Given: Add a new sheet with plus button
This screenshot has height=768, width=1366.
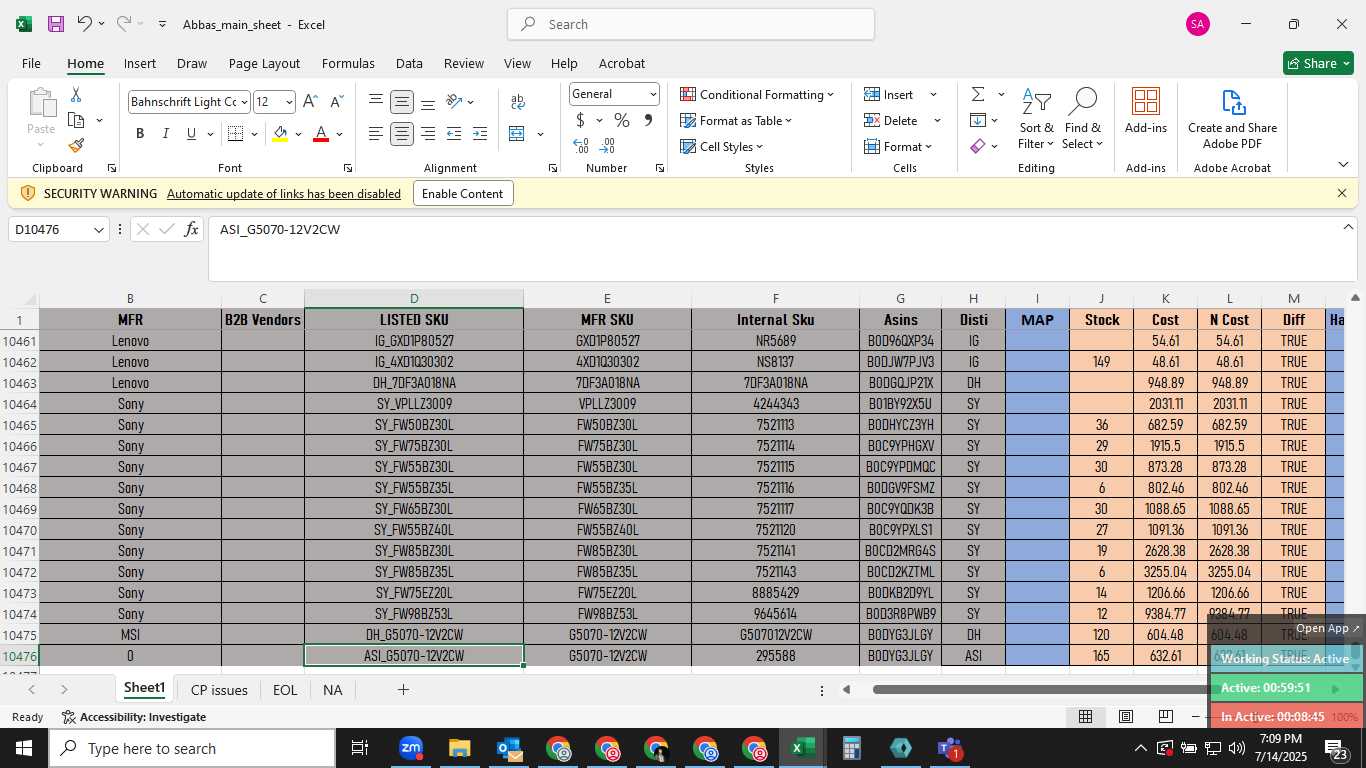Looking at the screenshot, I should [404, 690].
